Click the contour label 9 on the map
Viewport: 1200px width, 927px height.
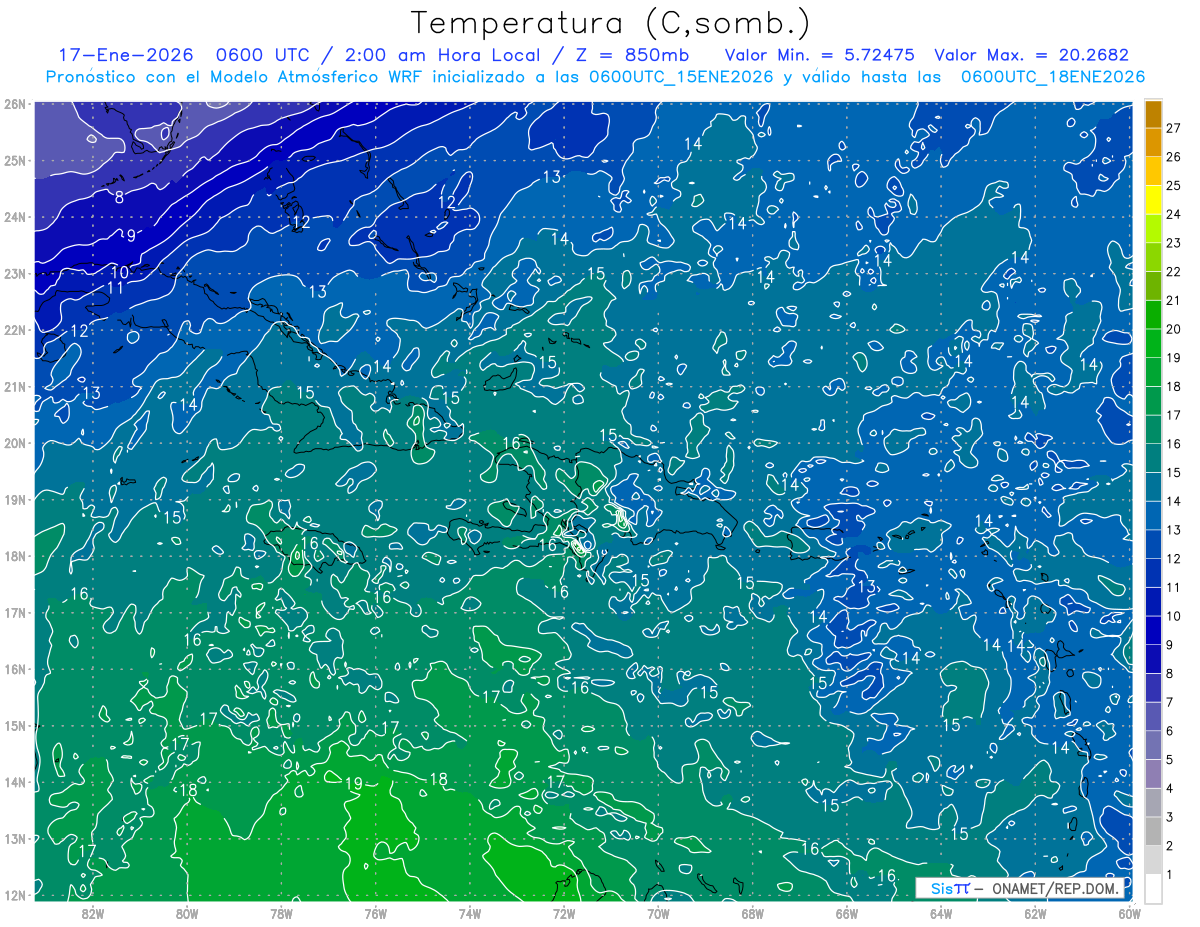(130, 236)
